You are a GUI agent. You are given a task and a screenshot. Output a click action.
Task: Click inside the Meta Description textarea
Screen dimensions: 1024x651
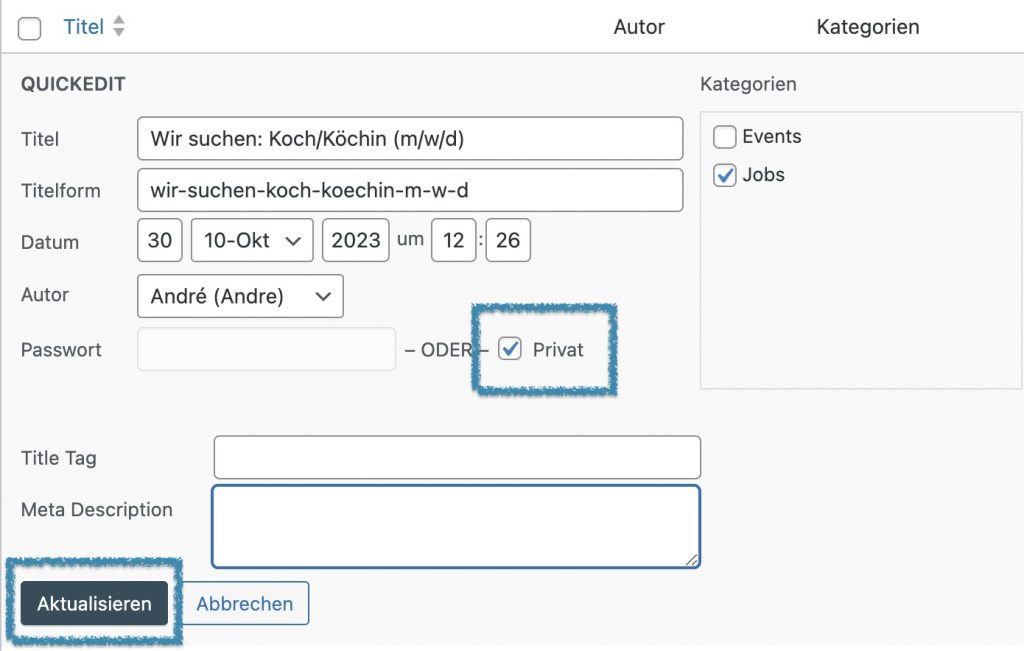click(455, 526)
